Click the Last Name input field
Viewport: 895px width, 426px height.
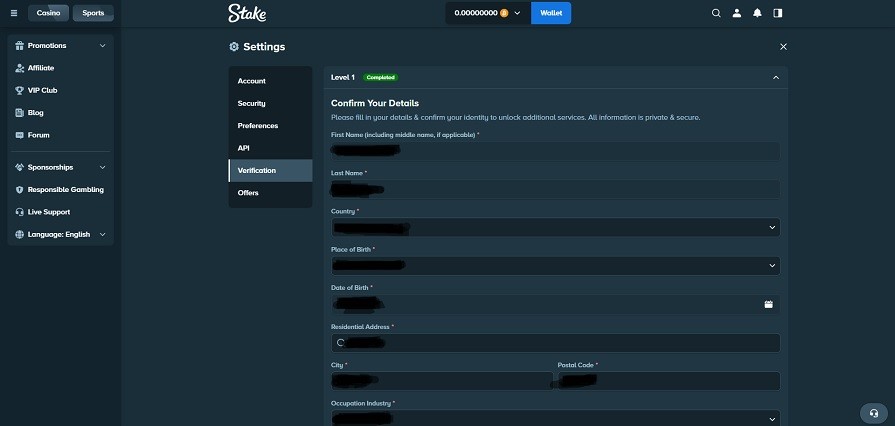[x=555, y=189]
